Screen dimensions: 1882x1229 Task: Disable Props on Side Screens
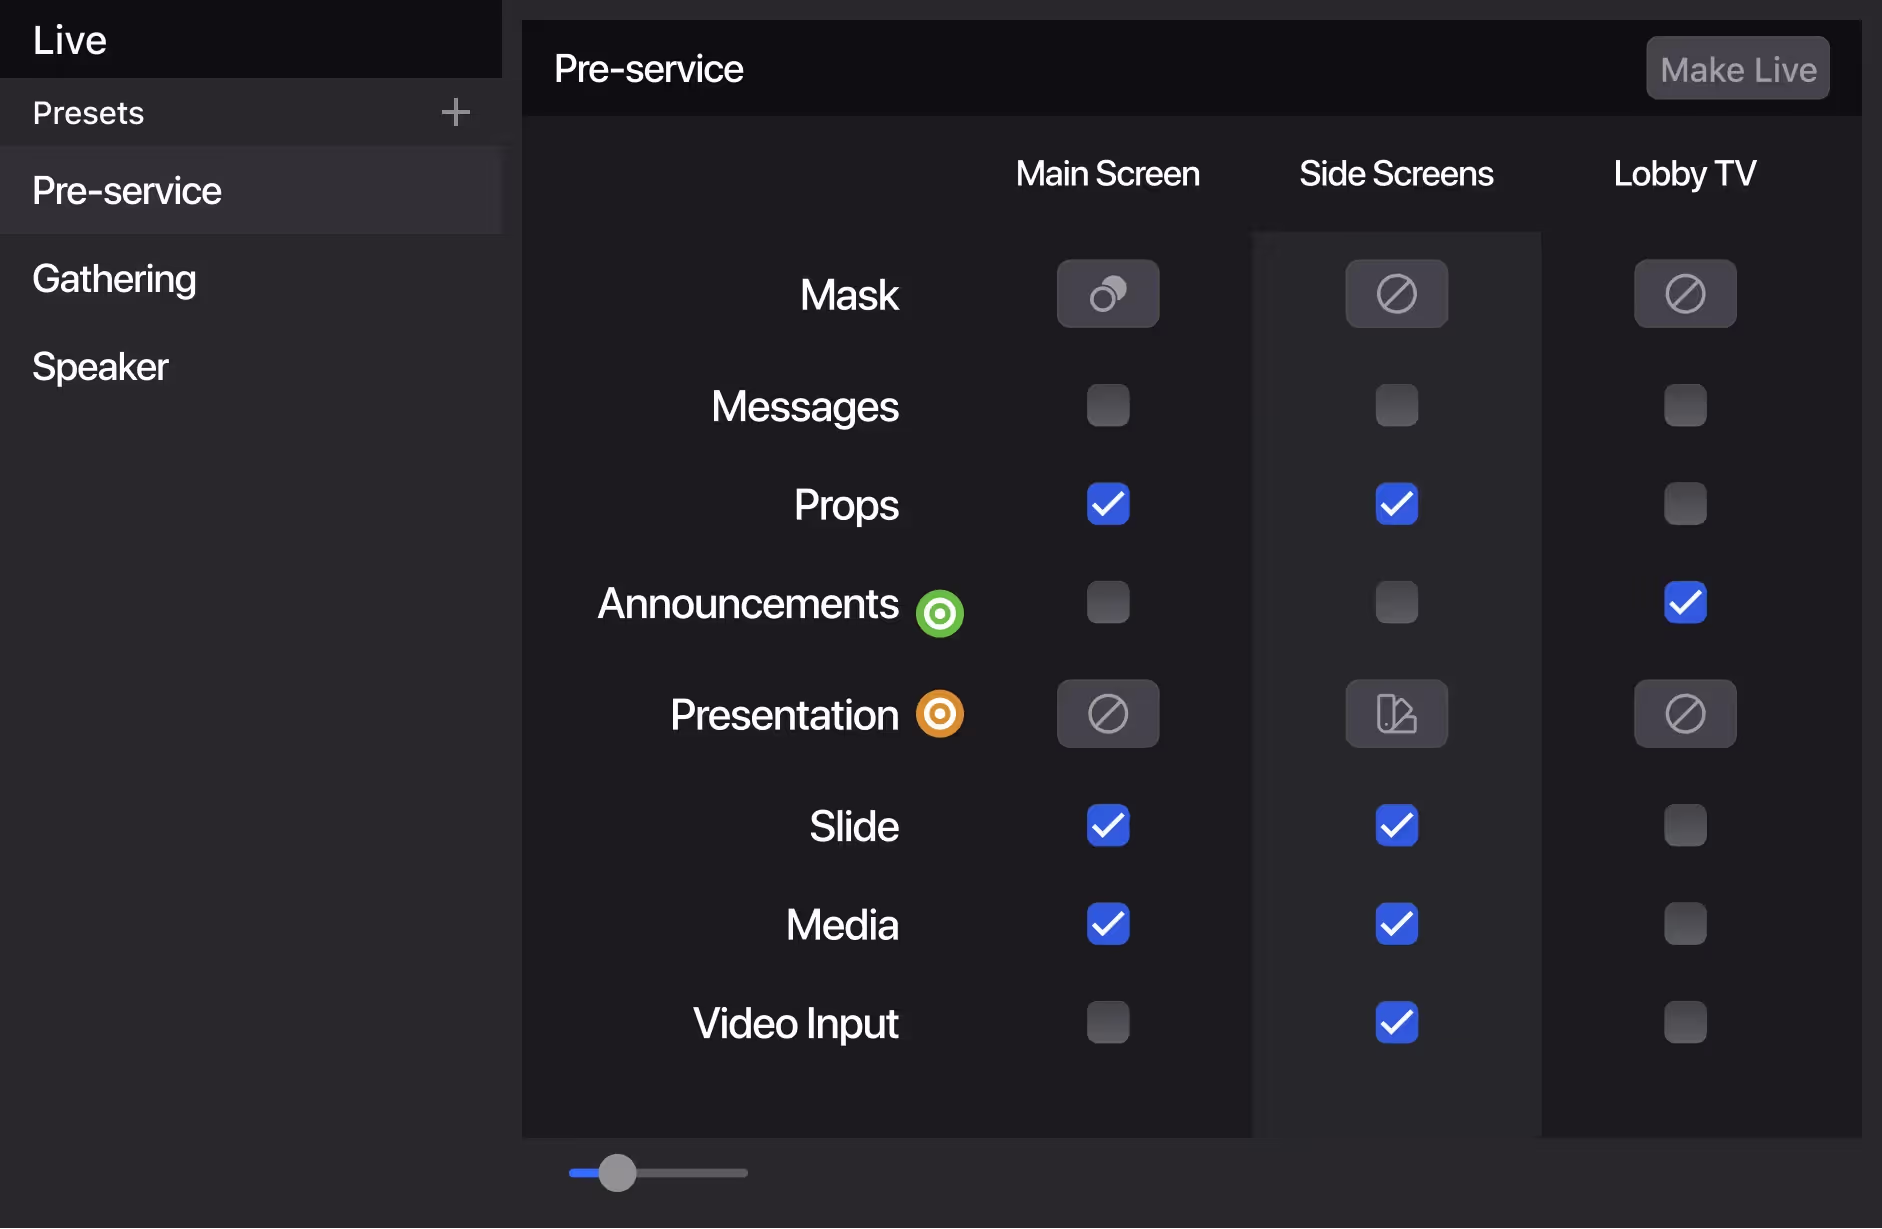[1396, 504]
